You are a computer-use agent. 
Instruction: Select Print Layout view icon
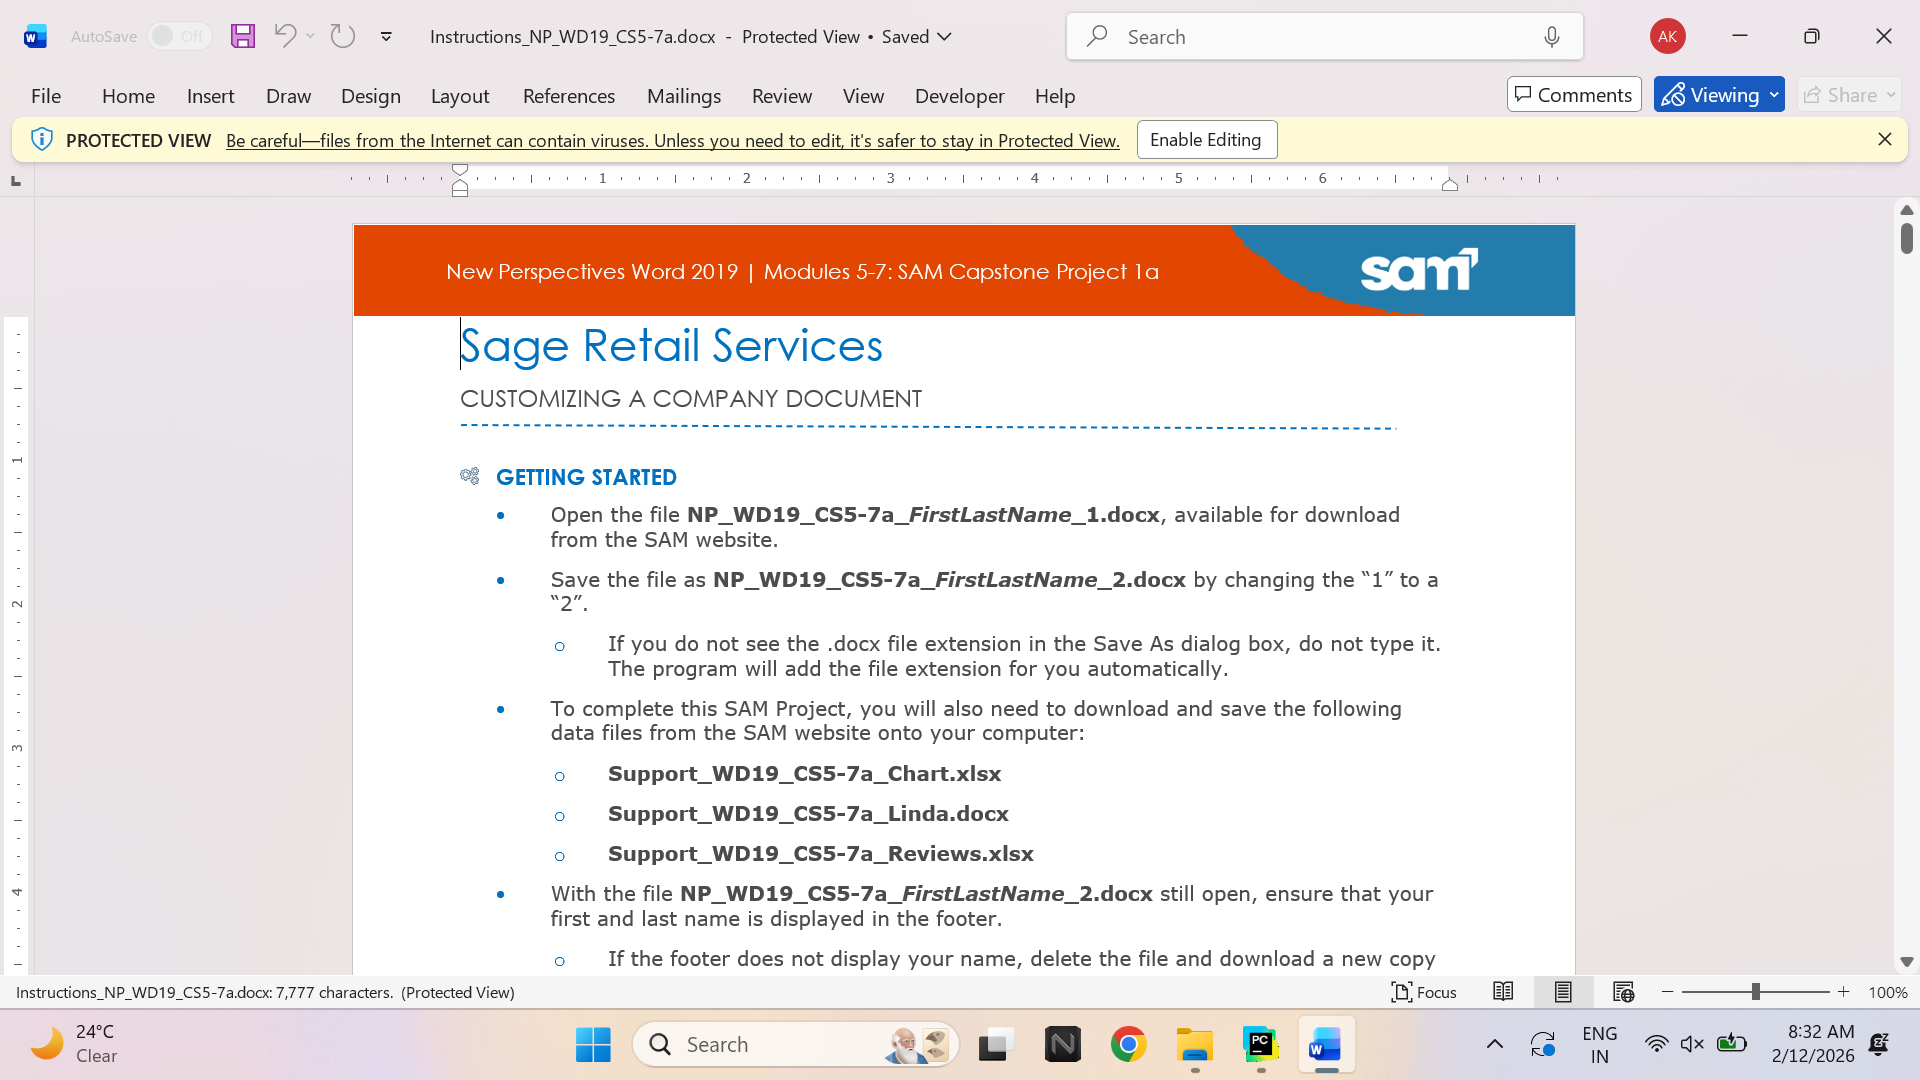point(1563,992)
